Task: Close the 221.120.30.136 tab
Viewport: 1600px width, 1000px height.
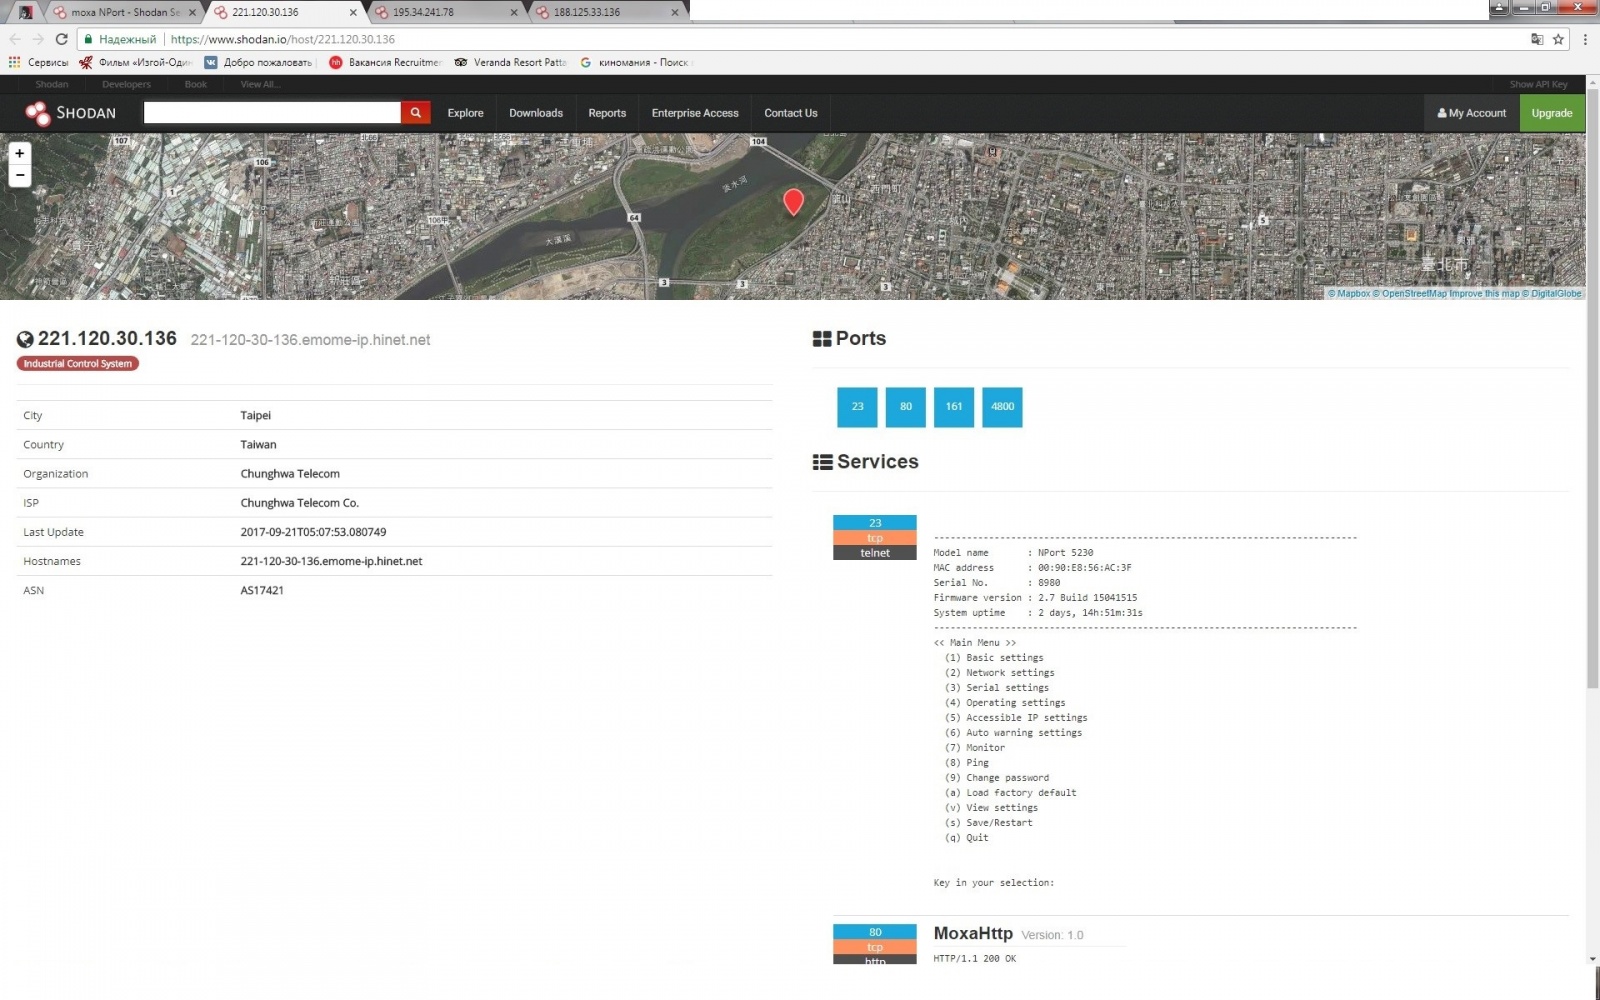Action: tap(353, 12)
